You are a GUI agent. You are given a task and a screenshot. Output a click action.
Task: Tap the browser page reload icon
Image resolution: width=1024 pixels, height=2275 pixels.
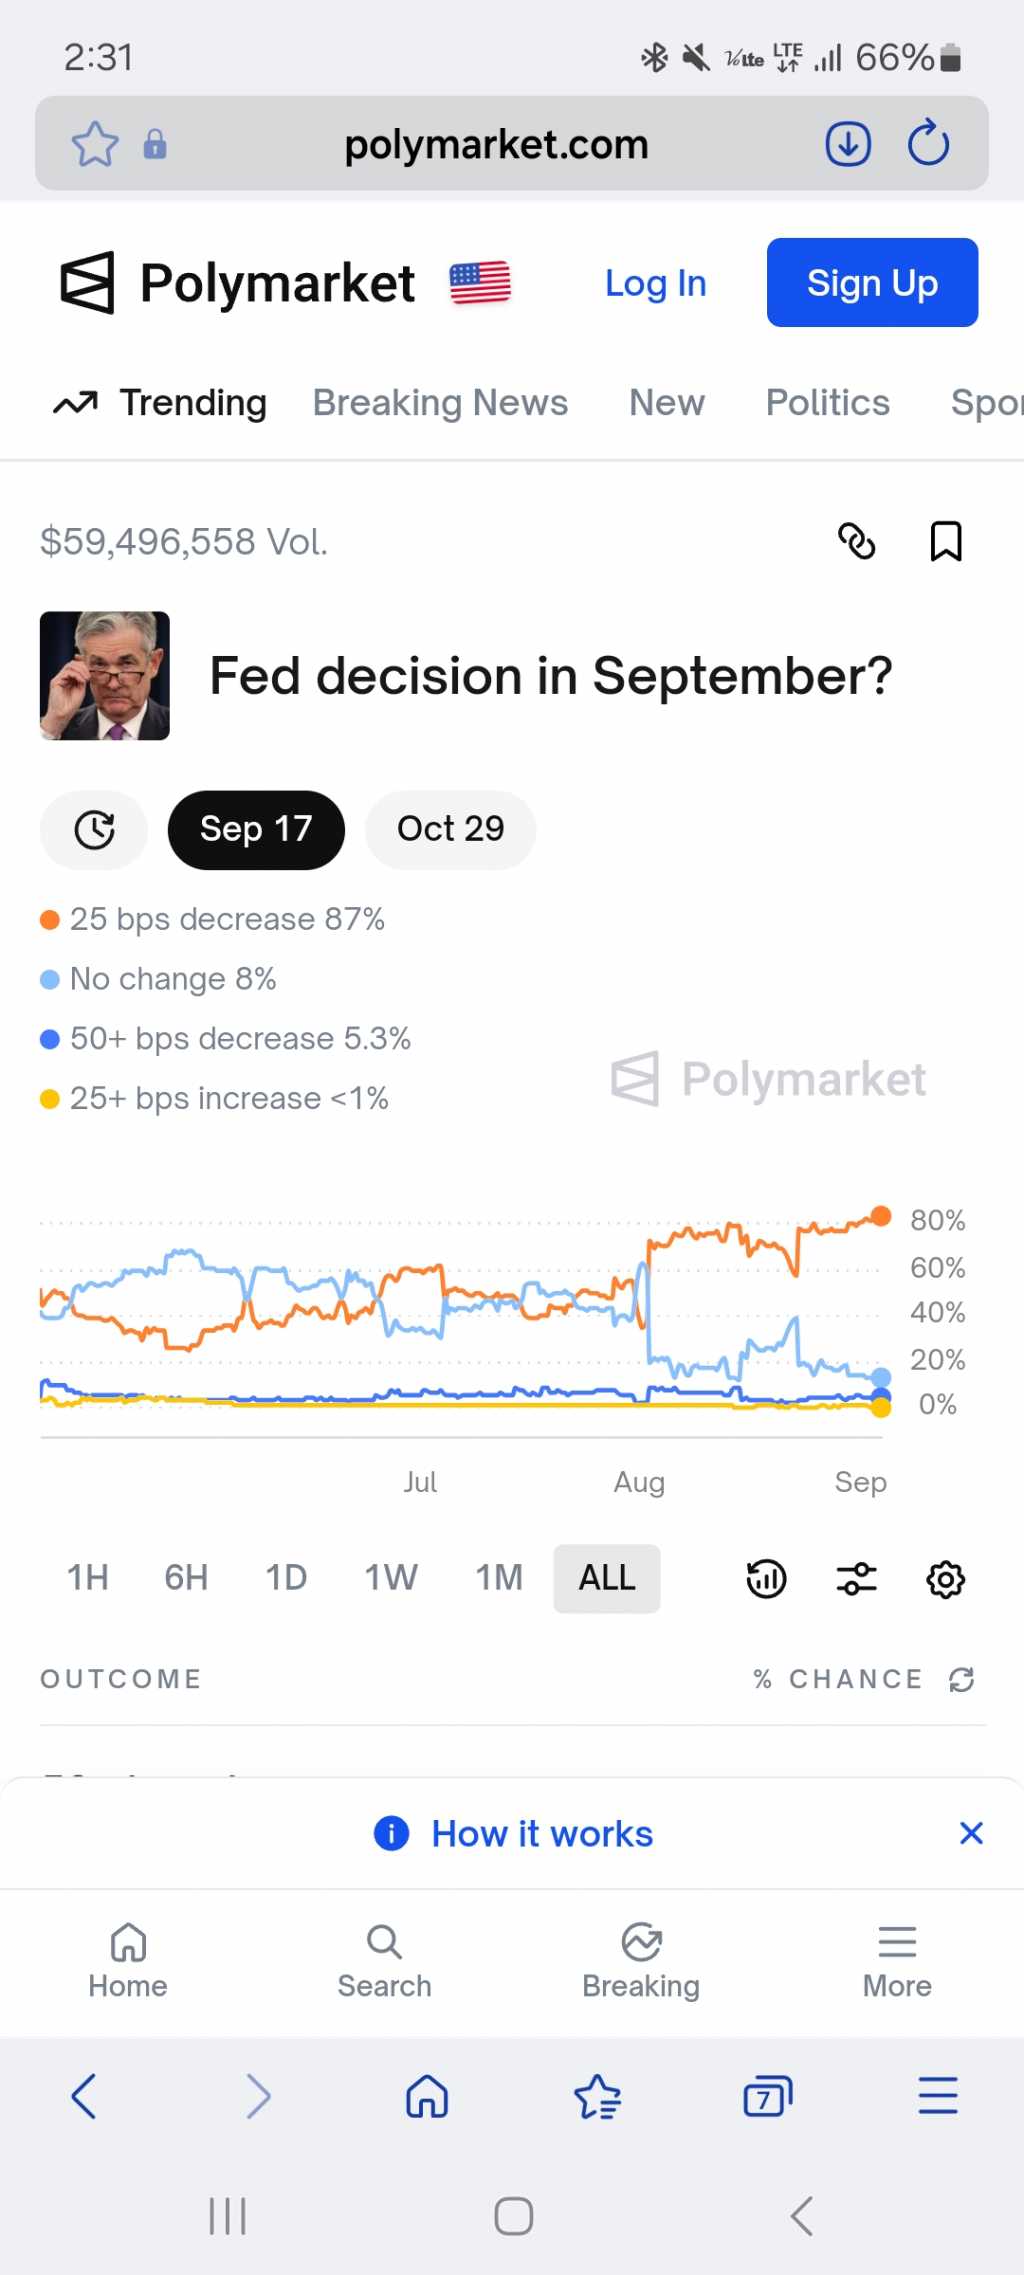point(928,143)
